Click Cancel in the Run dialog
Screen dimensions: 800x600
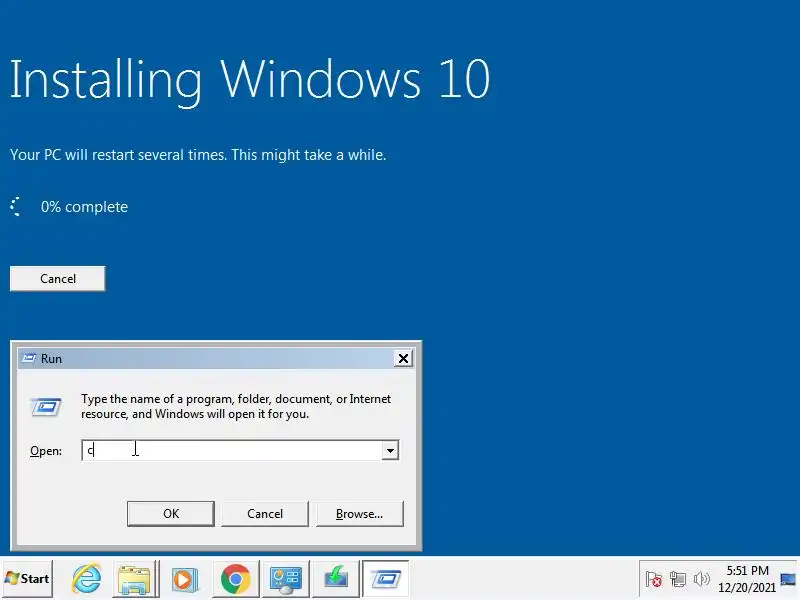(265, 513)
